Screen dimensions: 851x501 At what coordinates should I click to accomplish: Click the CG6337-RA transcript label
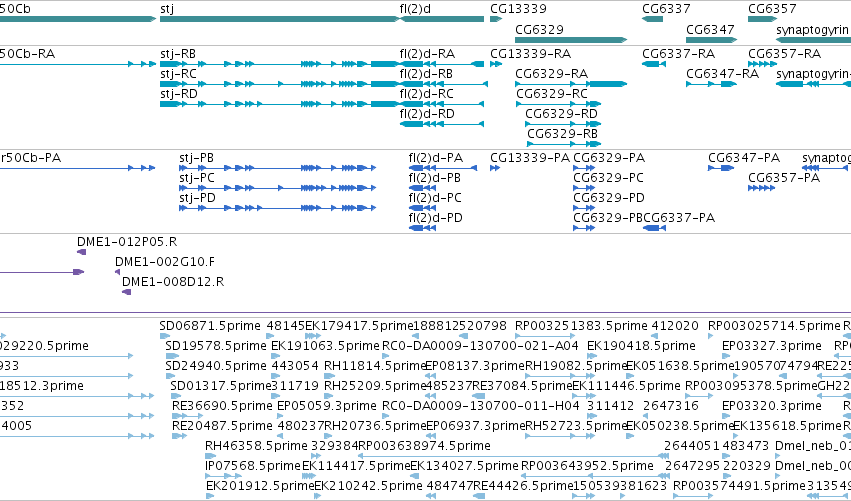pyautogui.click(x=678, y=54)
